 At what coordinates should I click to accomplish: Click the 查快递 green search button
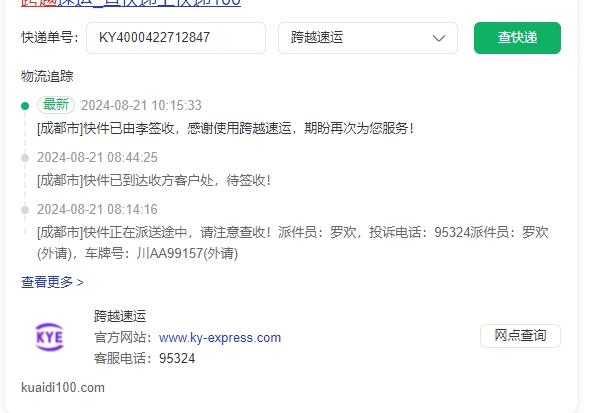(x=517, y=38)
